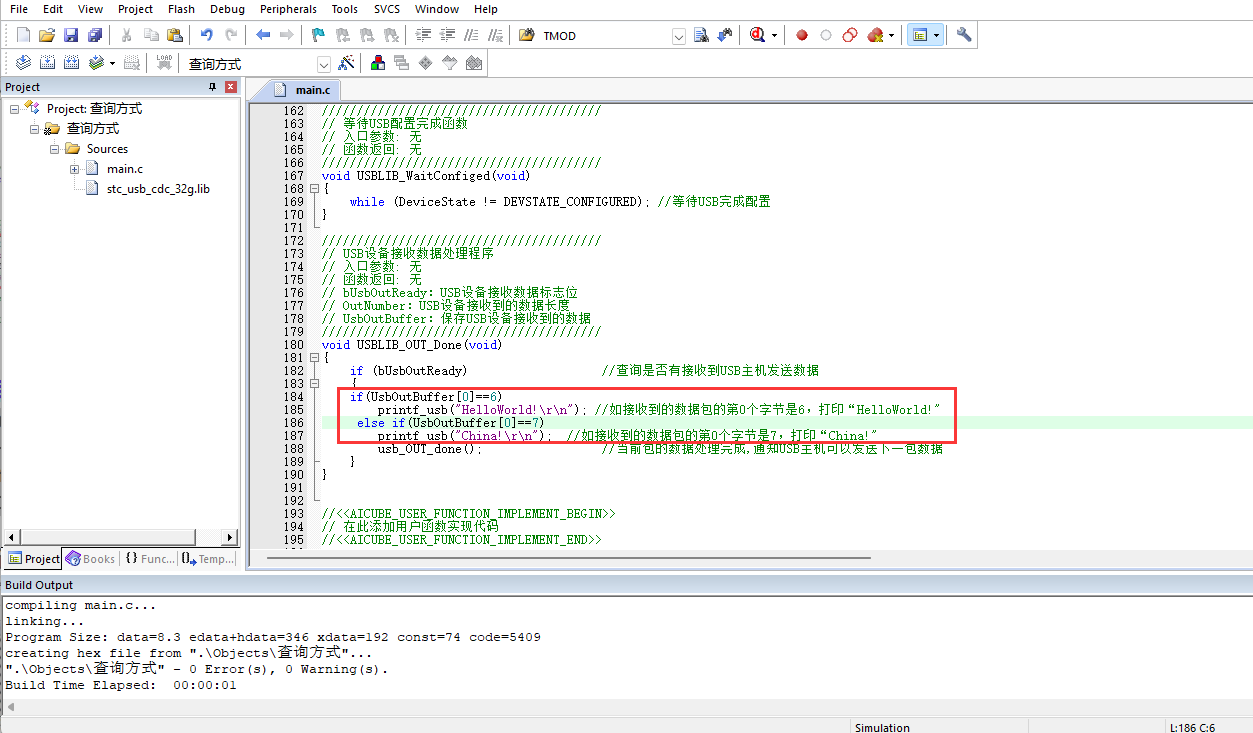The image size is (1253, 733).
Task: Open the Peripherals menu
Action: click(288, 9)
